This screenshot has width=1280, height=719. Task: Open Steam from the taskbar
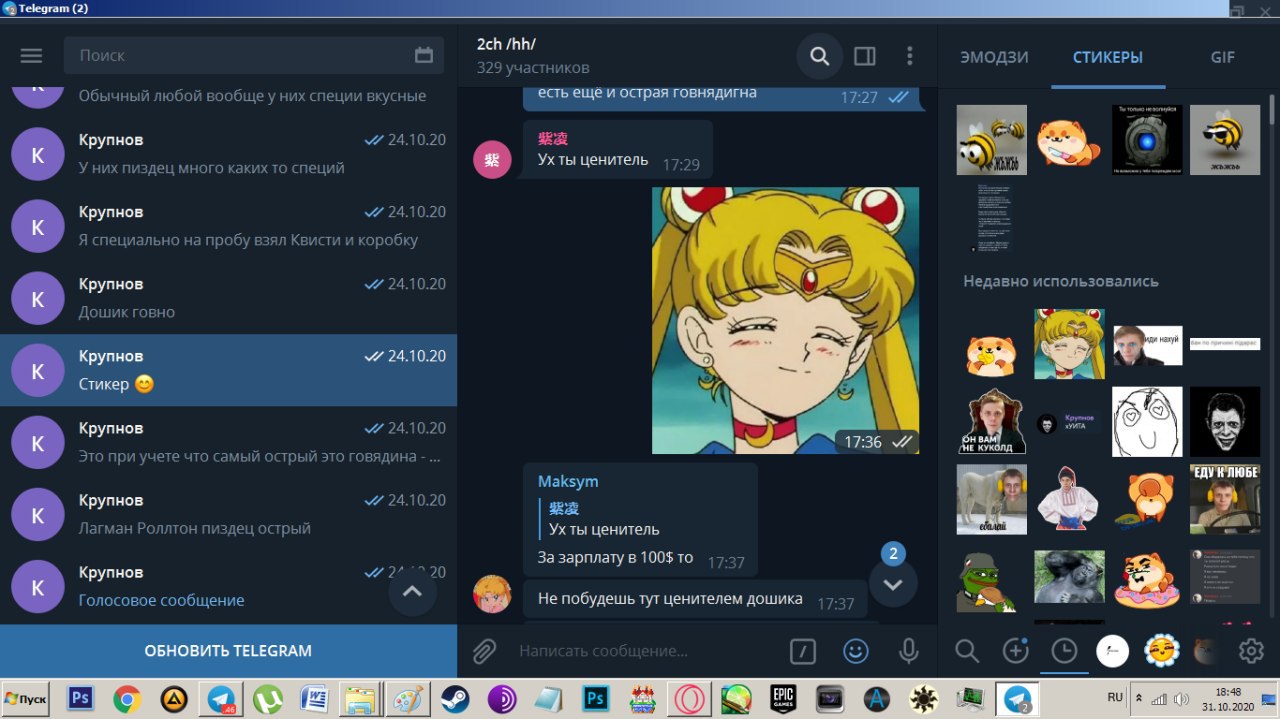click(455, 698)
